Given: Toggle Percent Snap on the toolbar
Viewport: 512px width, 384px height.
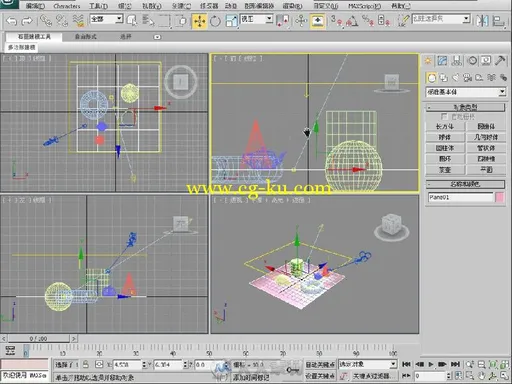Looking at the screenshot, I should pyautogui.click(x=368, y=21).
